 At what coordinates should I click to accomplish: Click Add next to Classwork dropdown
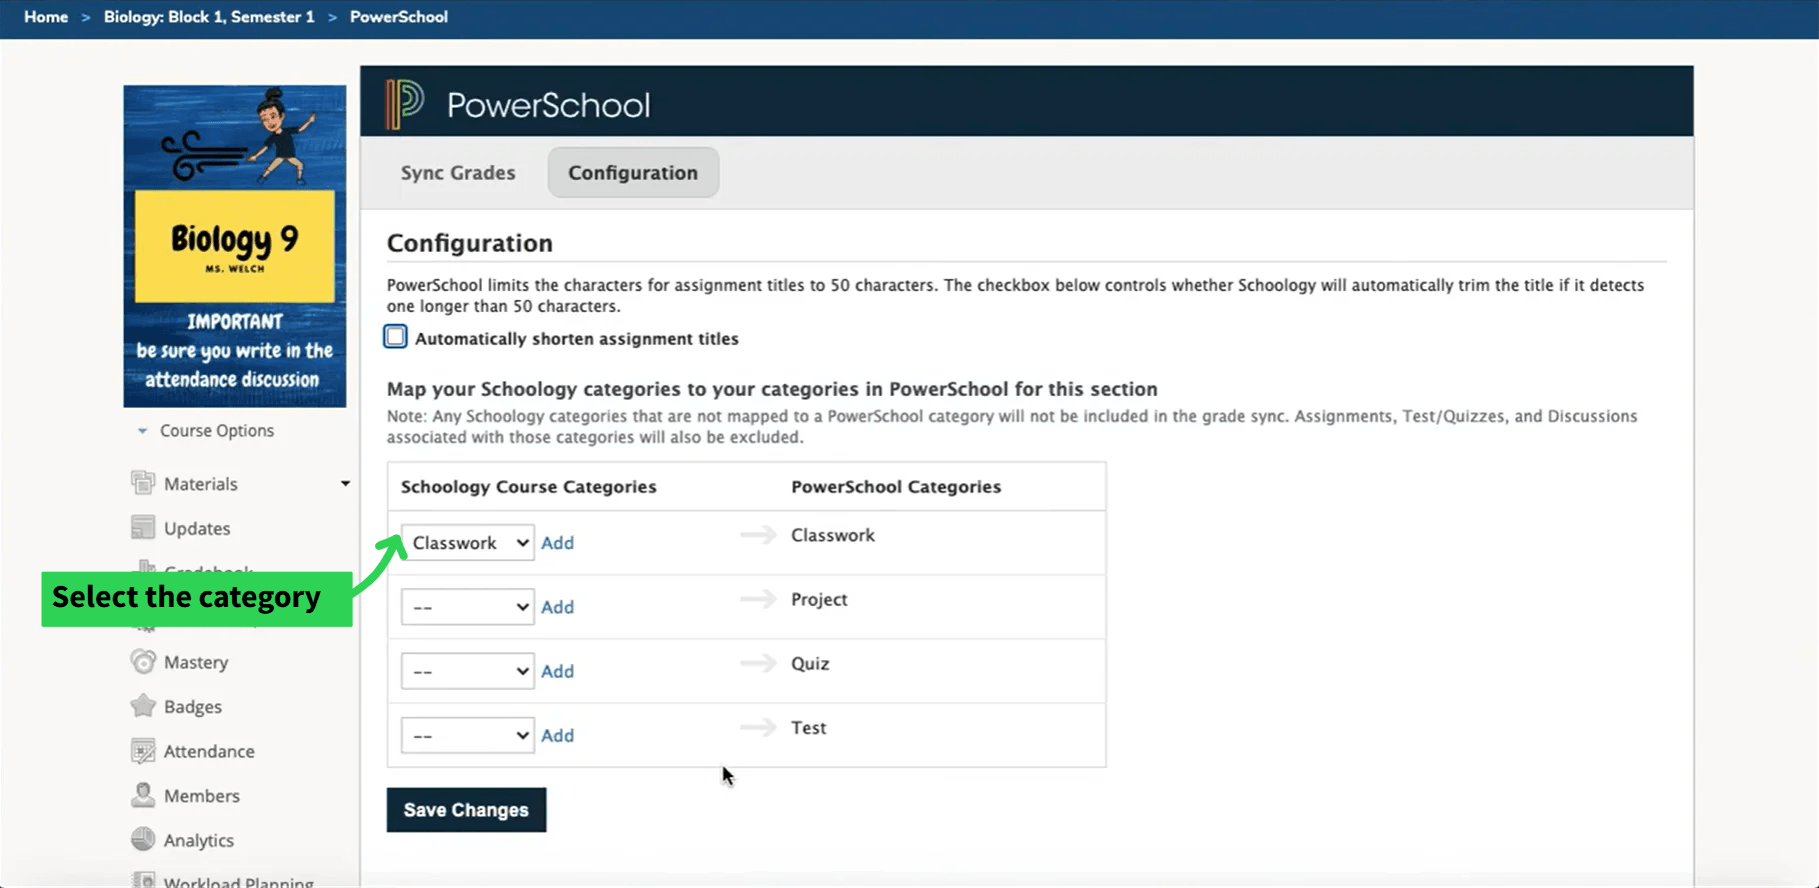pyautogui.click(x=557, y=543)
